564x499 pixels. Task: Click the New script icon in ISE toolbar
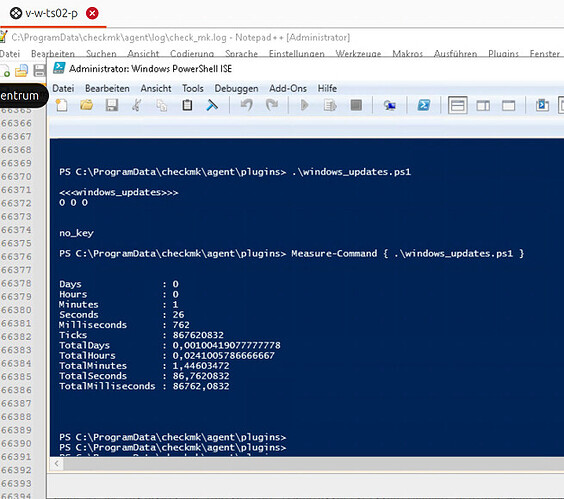pyautogui.click(x=62, y=105)
